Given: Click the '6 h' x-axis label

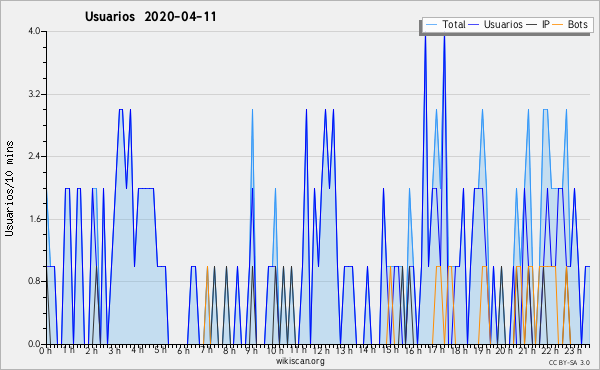Looking at the screenshot, I should tap(183, 350).
